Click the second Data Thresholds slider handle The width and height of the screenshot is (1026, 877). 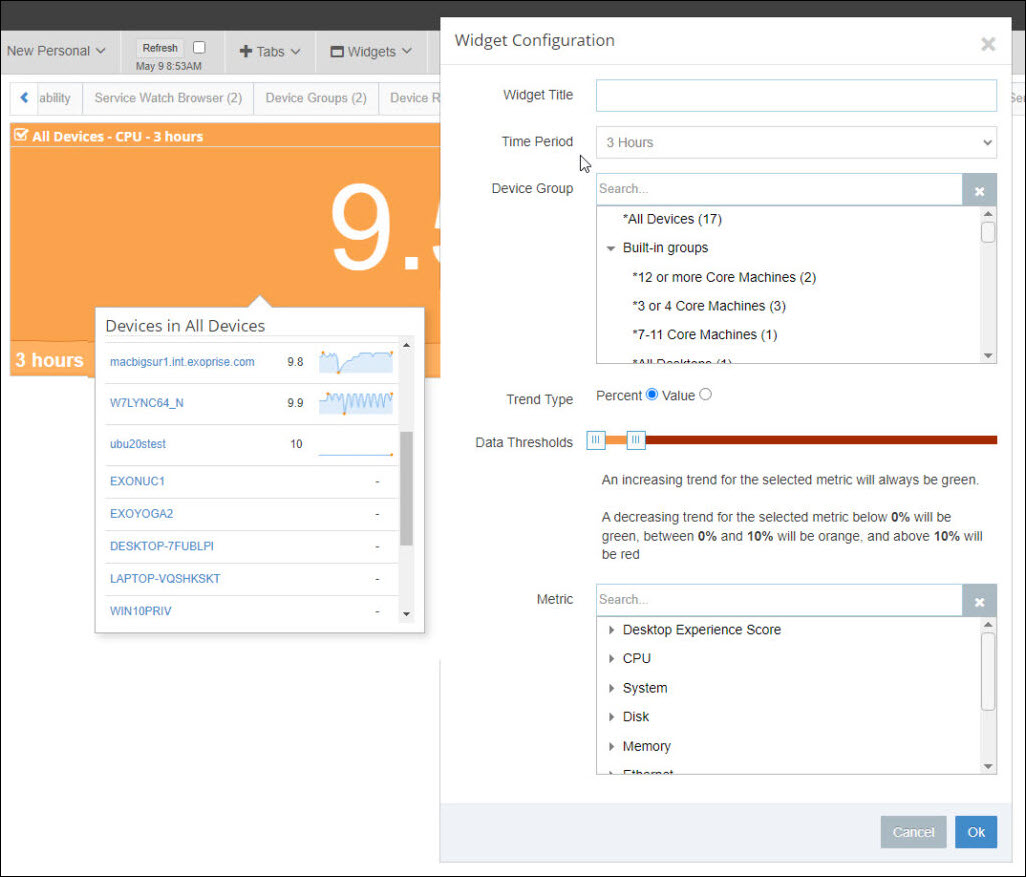(635, 440)
